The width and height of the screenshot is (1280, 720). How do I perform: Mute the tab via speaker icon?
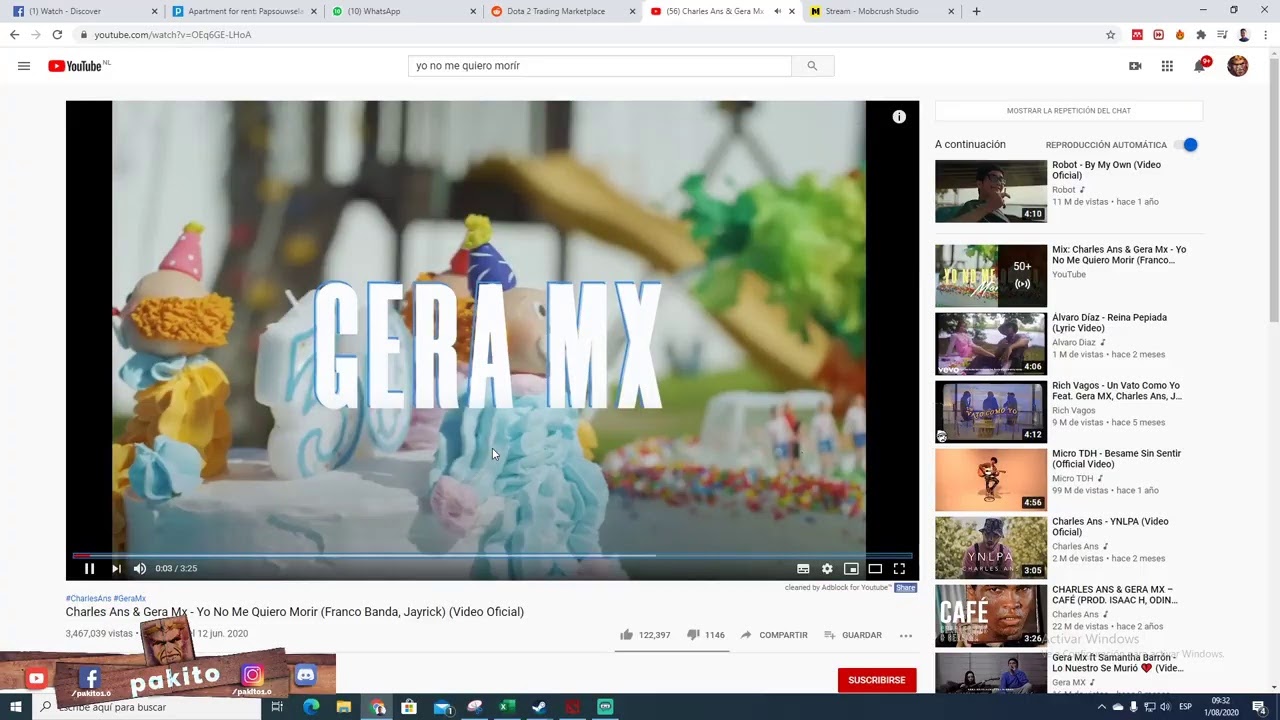[x=778, y=11]
